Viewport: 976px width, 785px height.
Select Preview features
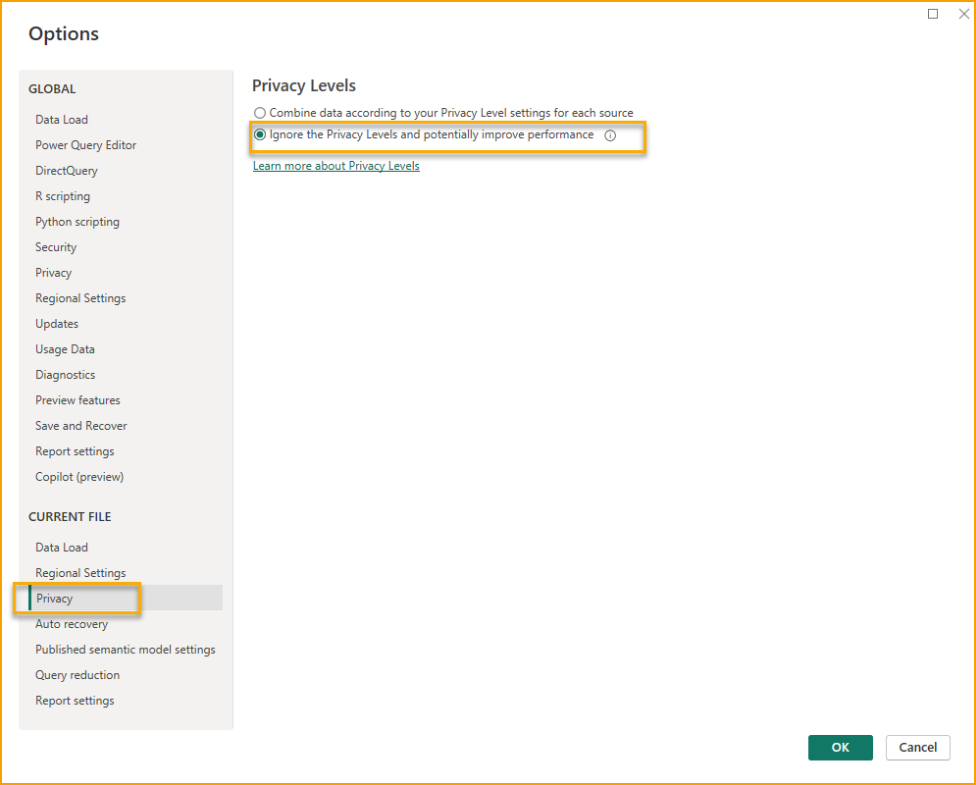pyautogui.click(x=77, y=400)
